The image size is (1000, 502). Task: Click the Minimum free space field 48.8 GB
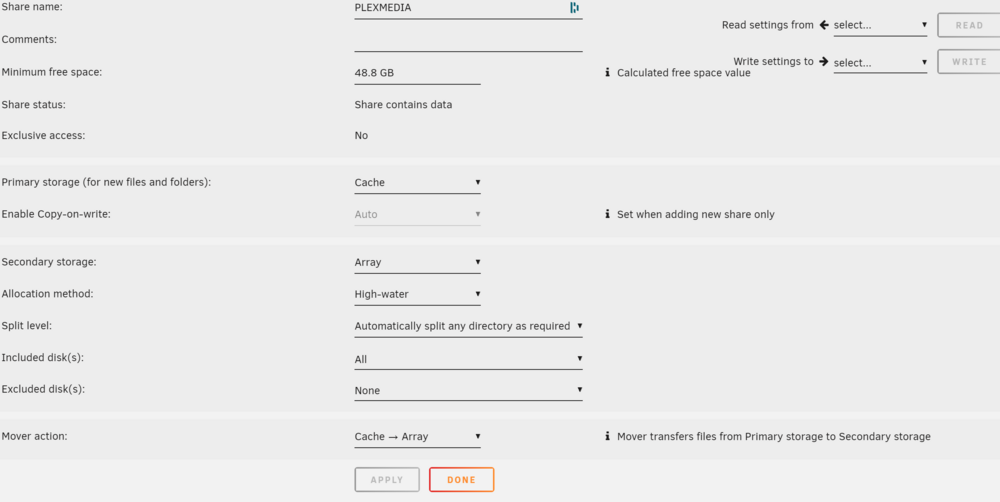(x=417, y=73)
